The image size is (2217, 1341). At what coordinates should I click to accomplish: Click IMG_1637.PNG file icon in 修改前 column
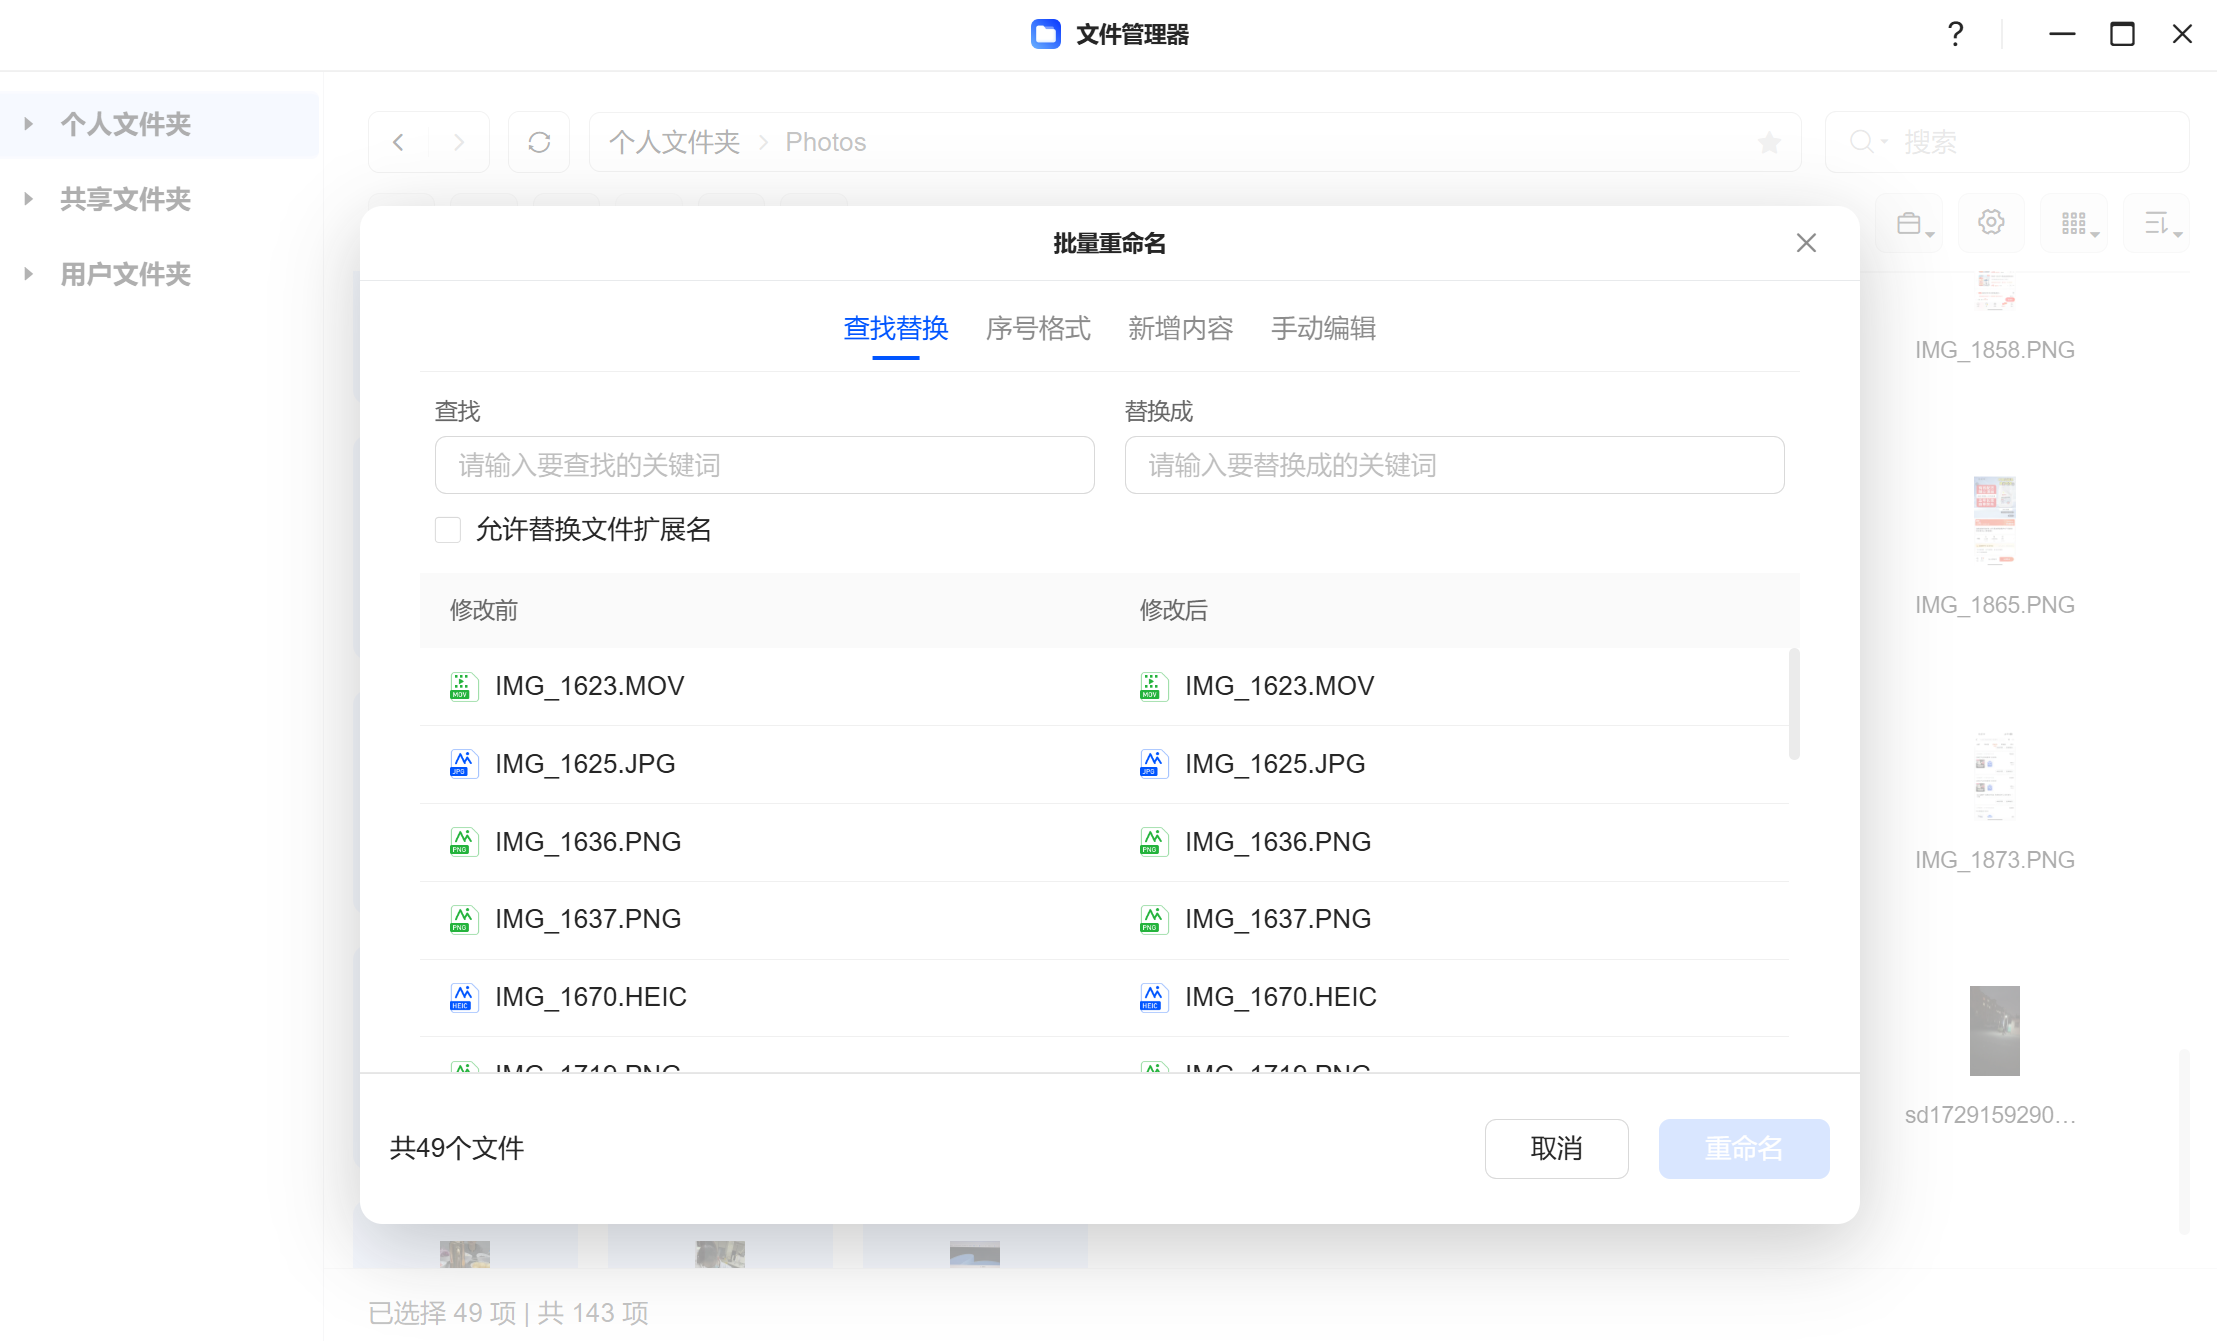pyautogui.click(x=462, y=919)
